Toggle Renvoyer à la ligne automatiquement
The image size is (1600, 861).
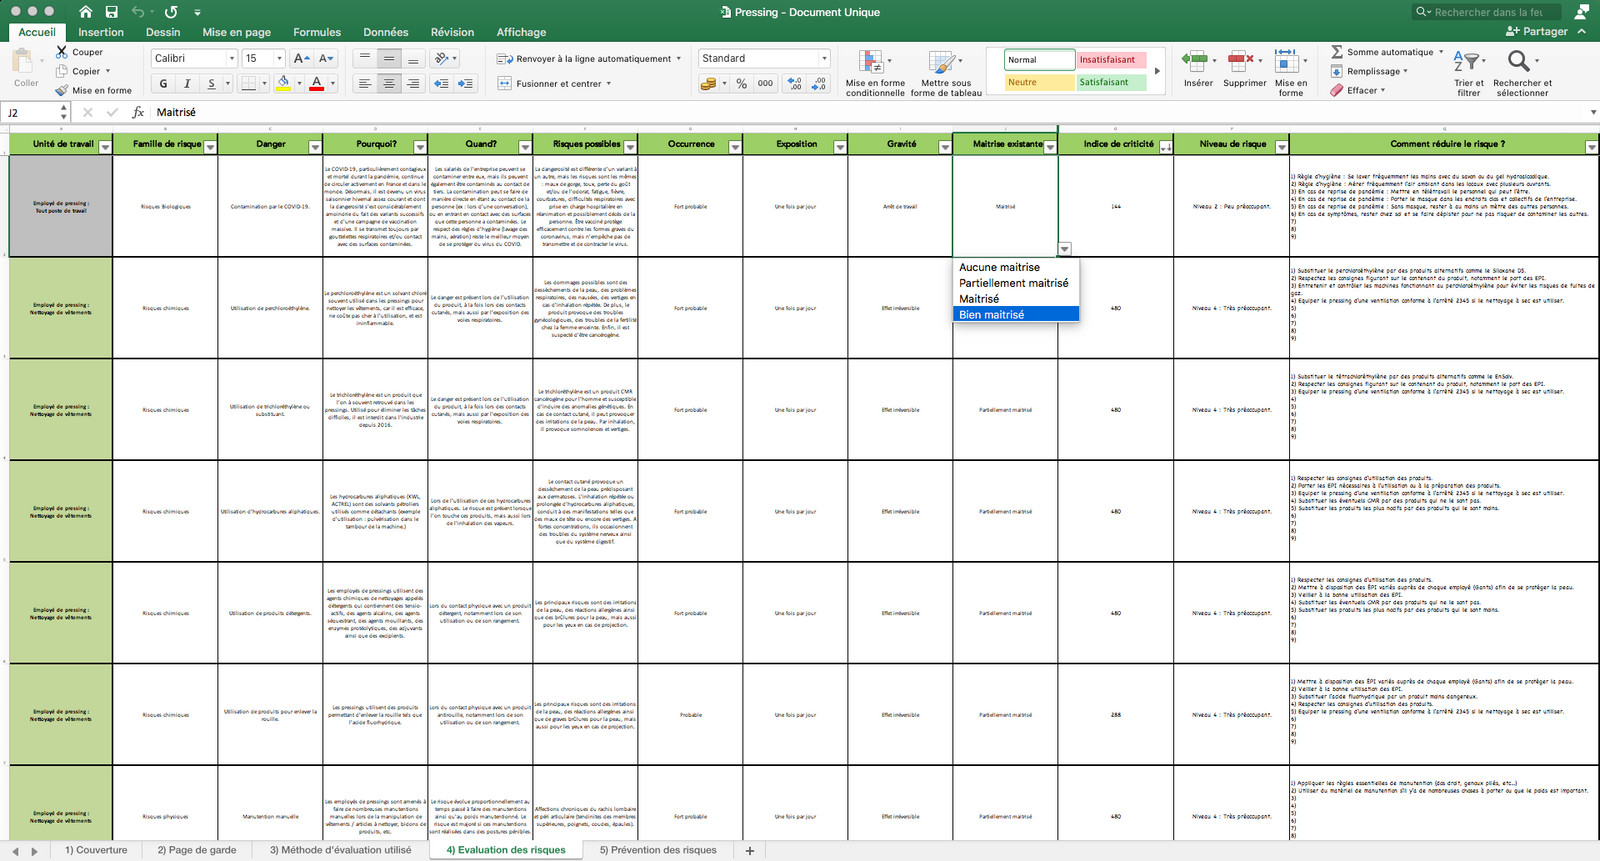pos(589,59)
